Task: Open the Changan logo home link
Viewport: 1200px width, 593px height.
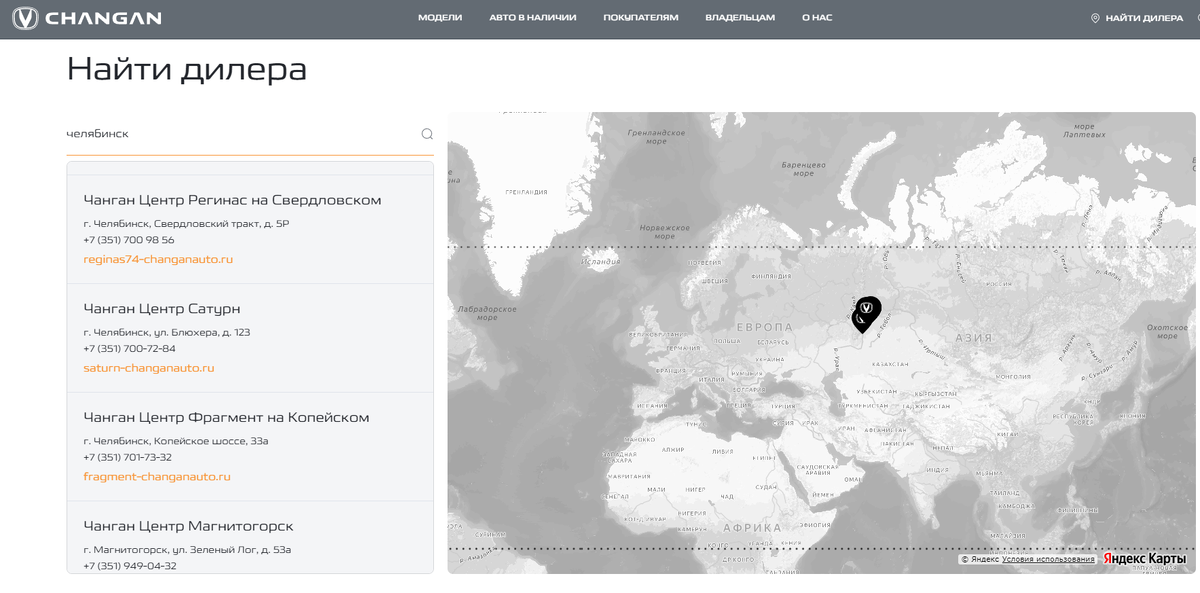Action: [86, 18]
